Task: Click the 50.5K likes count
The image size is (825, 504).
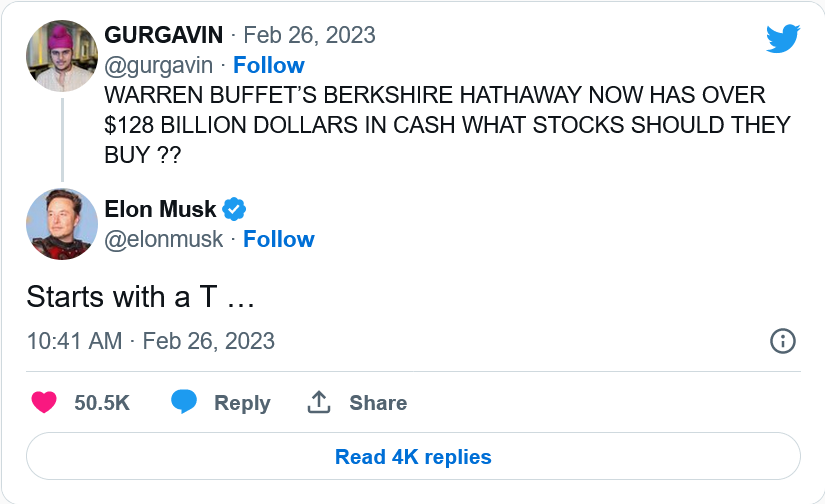Action: pyautogui.click(x=102, y=403)
